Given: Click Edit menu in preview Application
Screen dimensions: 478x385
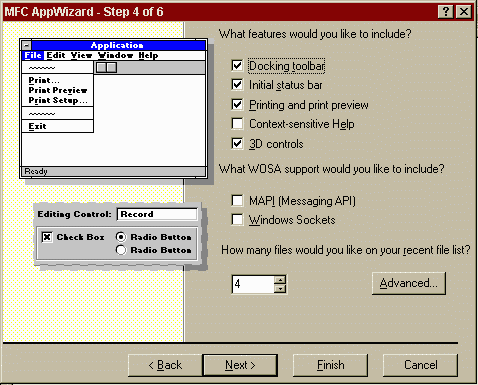Looking at the screenshot, I should 56,55.
